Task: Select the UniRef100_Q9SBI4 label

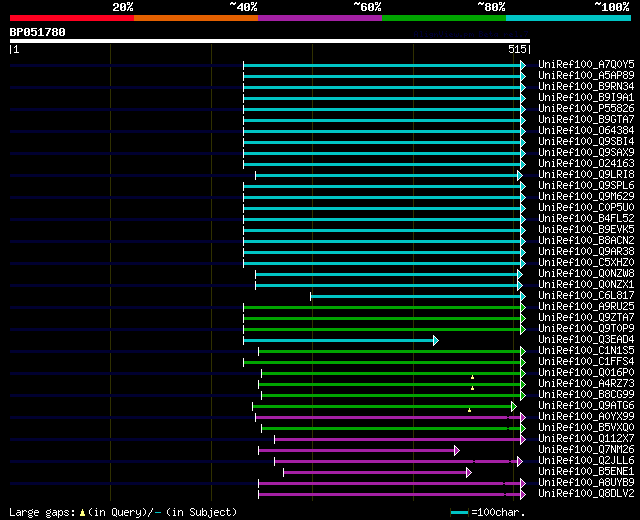Action: coord(586,142)
